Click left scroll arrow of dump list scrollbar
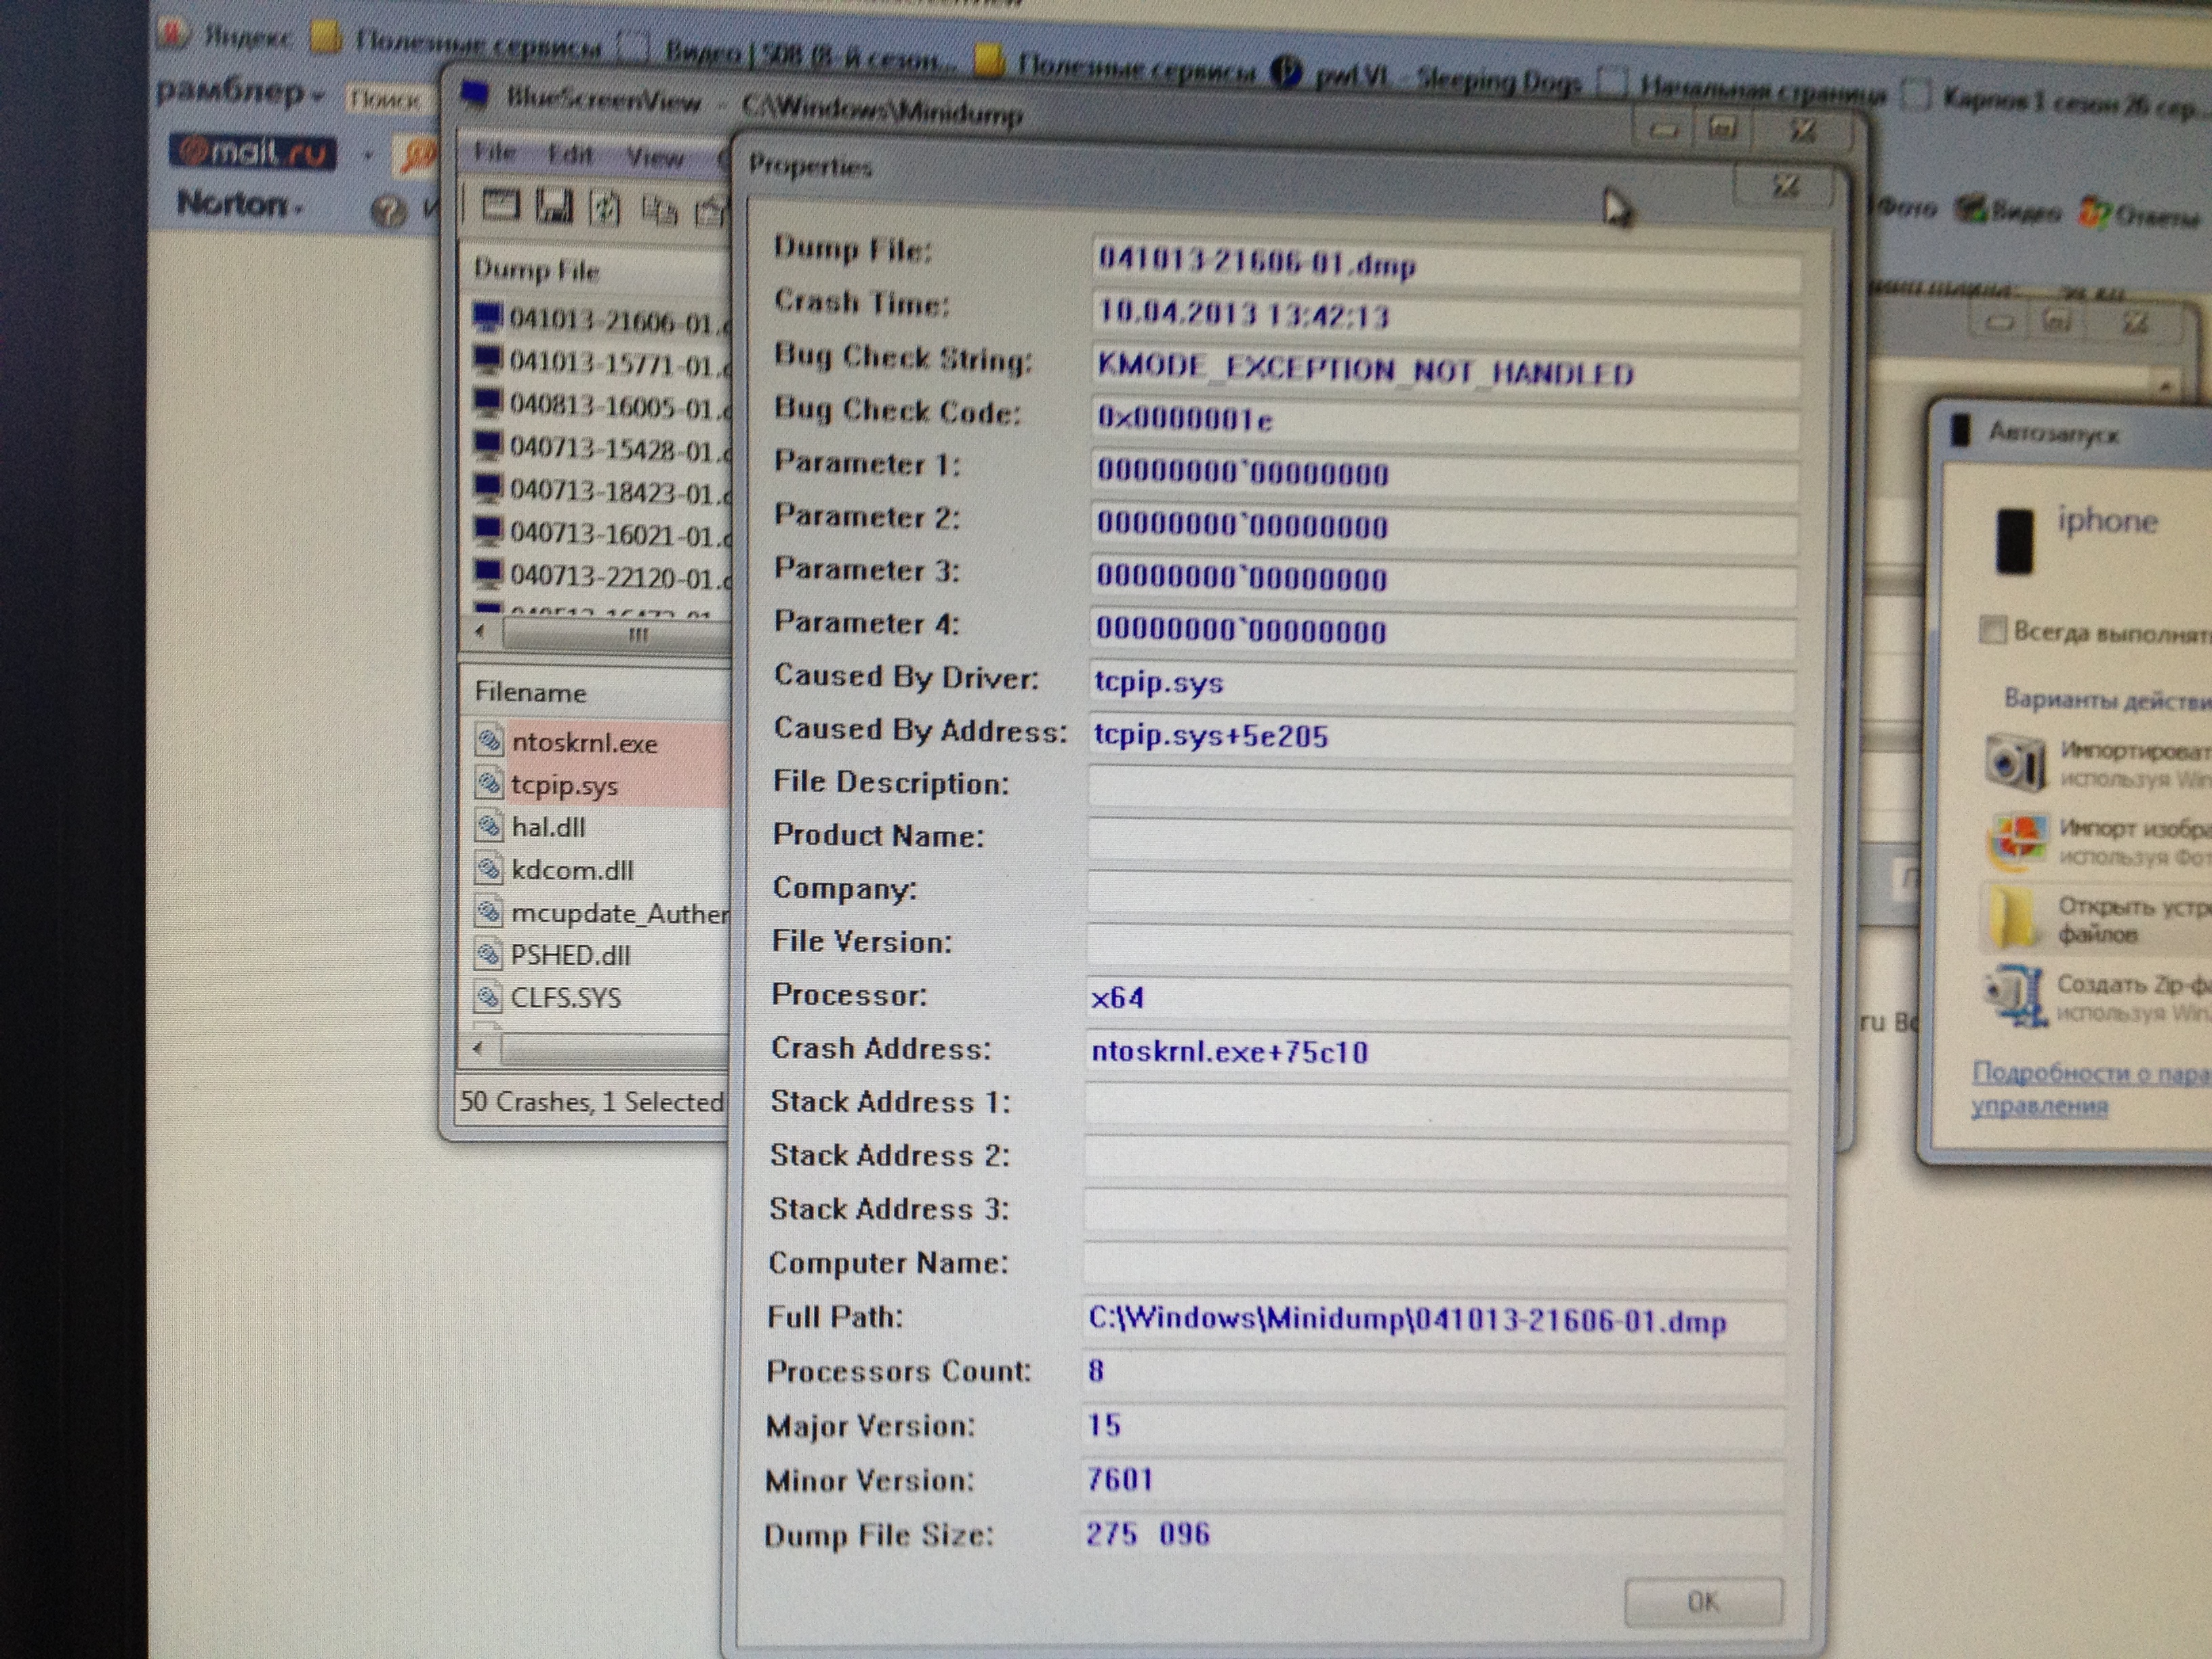2212x1659 pixels. pyautogui.click(x=481, y=631)
